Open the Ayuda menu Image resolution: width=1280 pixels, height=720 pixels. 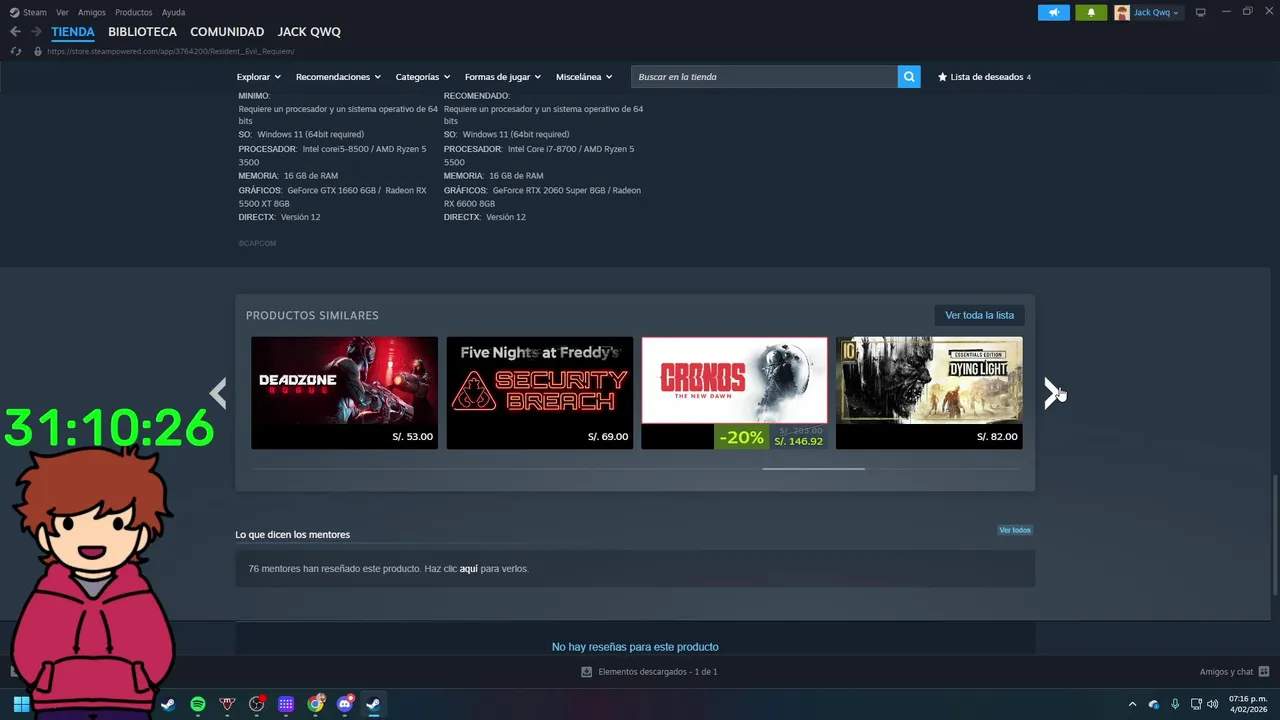pyautogui.click(x=173, y=13)
